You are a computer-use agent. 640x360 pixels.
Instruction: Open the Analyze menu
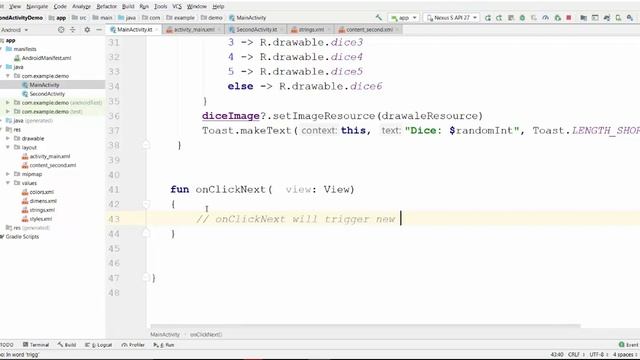click(81, 7)
